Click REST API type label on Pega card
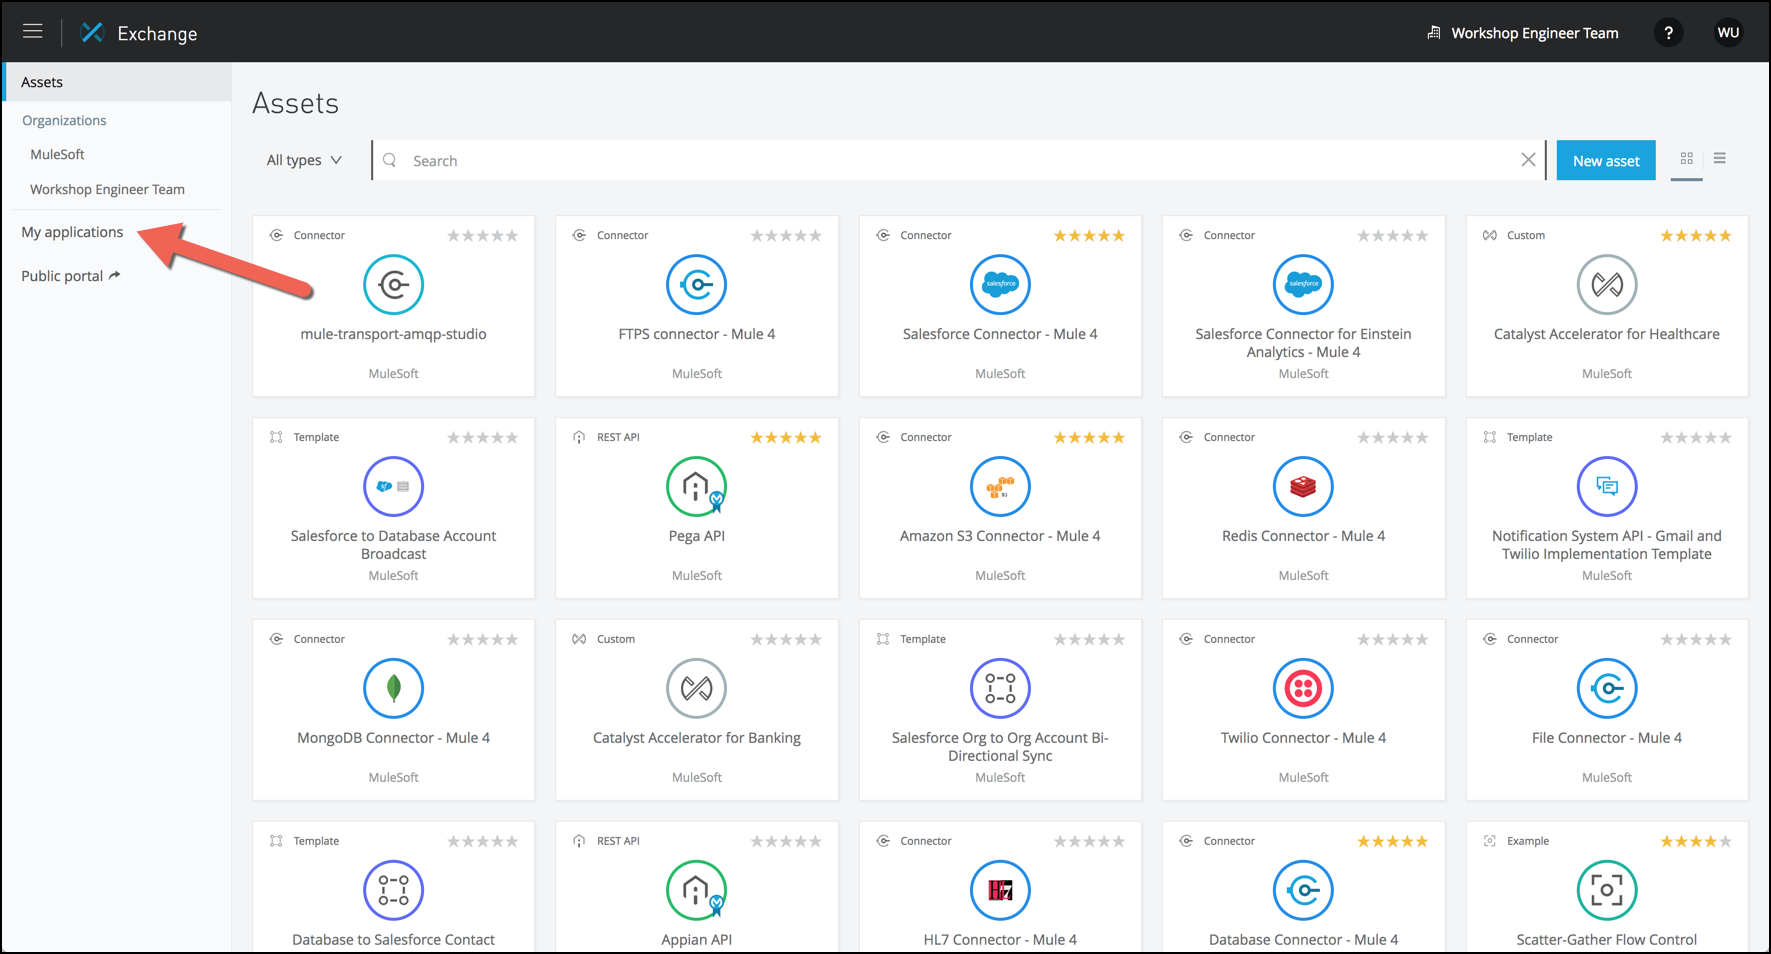Viewport: 1771px width, 954px height. pos(618,437)
